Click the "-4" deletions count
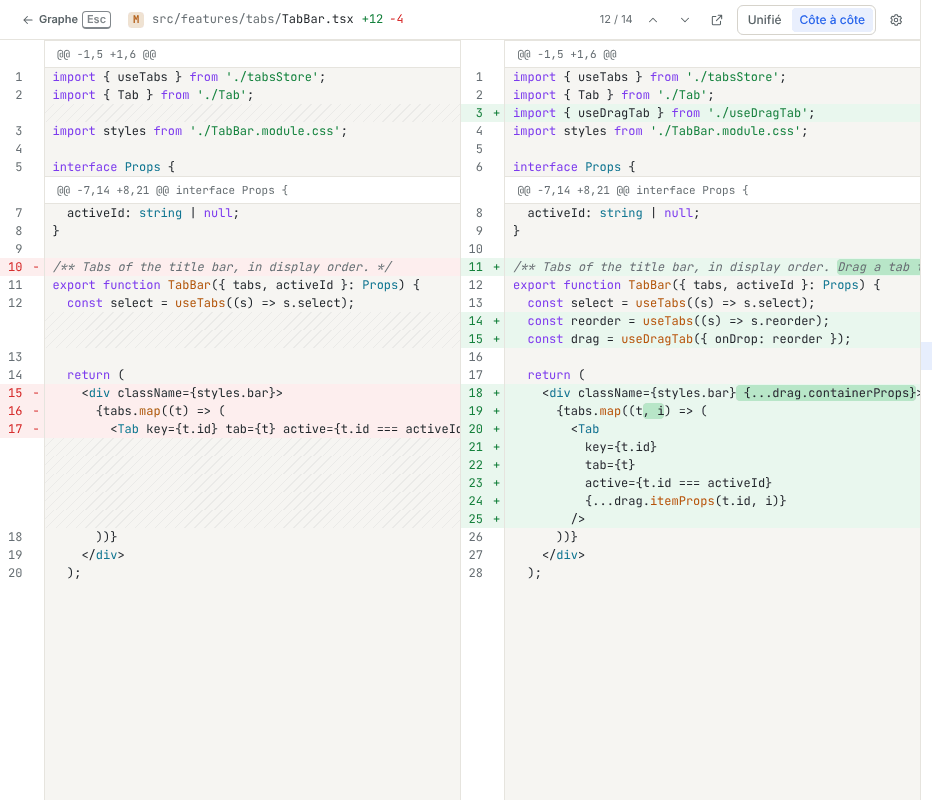This screenshot has height=800, width=932. pos(396,19)
